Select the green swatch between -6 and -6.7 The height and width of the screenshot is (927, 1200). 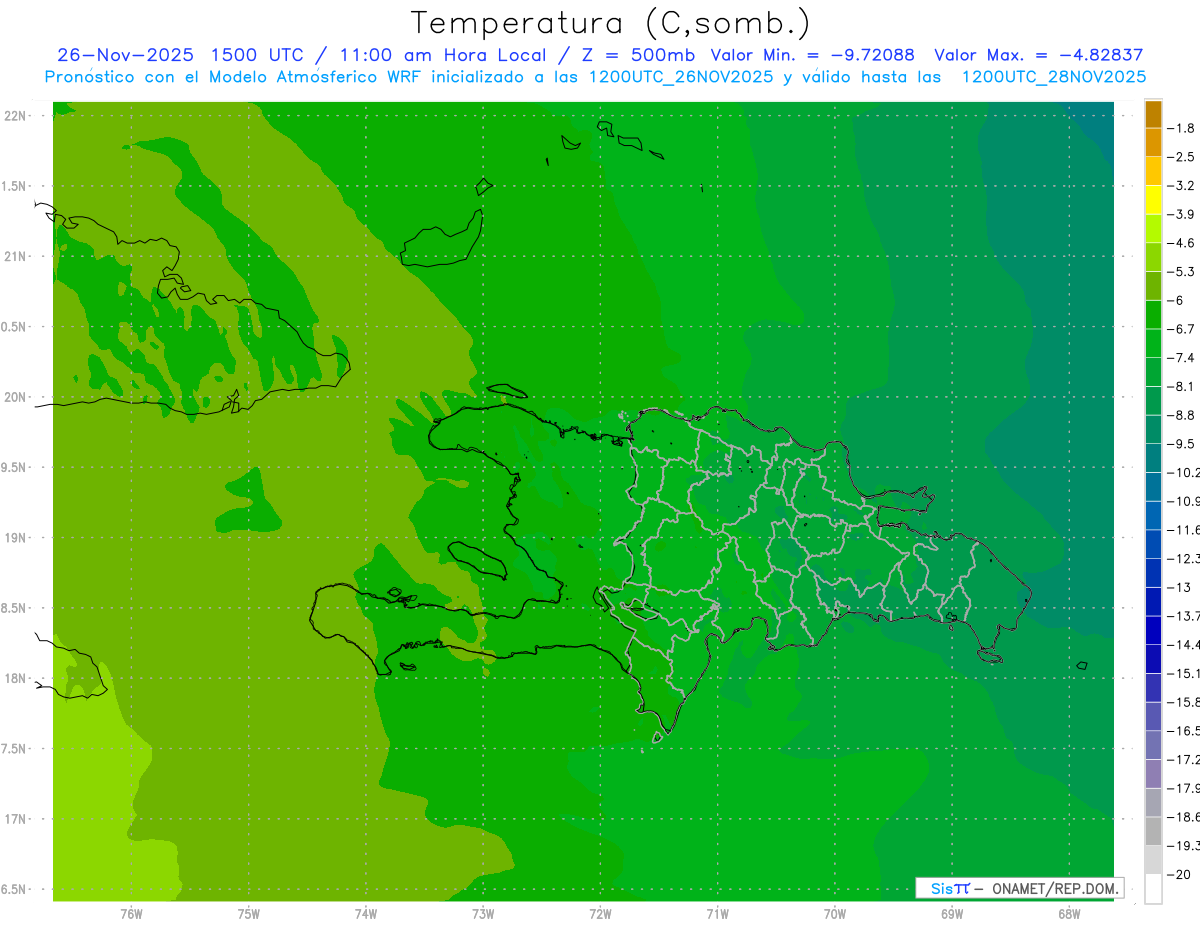pyautogui.click(x=1154, y=315)
